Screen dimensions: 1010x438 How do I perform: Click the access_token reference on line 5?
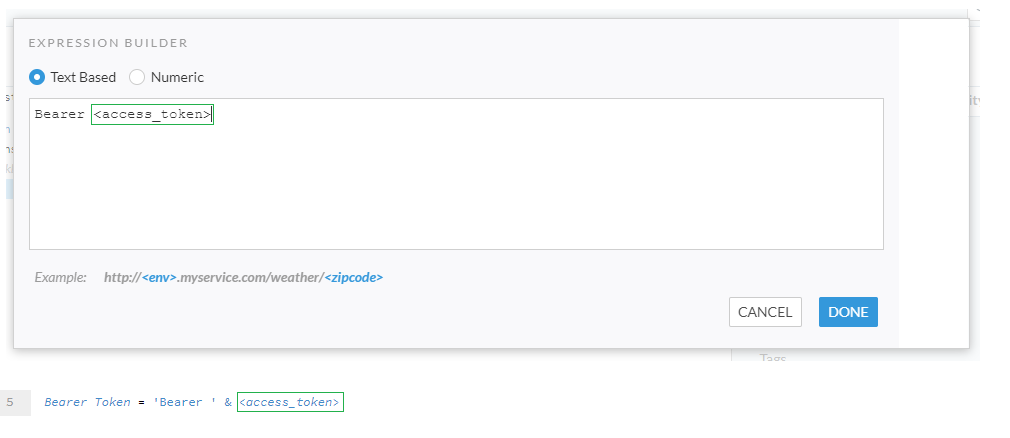(290, 402)
